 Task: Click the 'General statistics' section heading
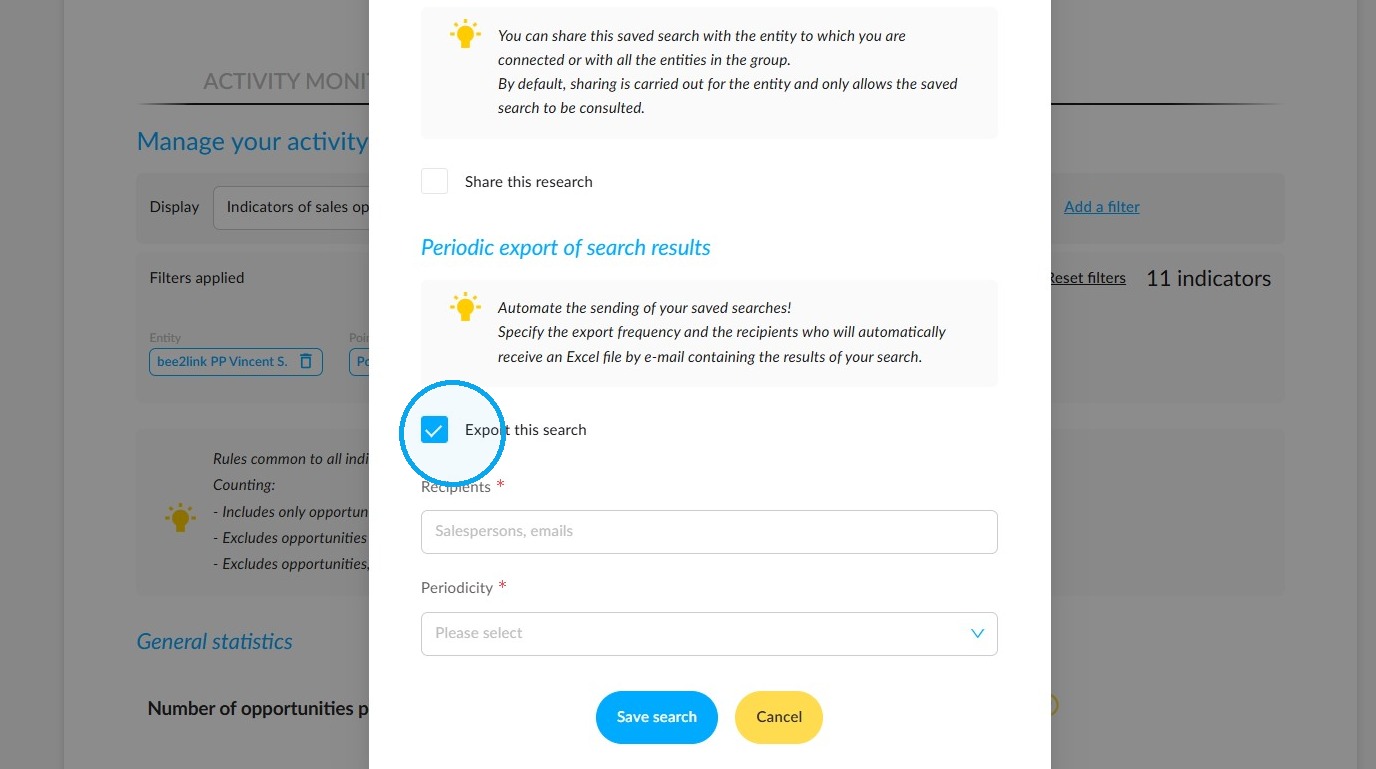(215, 642)
